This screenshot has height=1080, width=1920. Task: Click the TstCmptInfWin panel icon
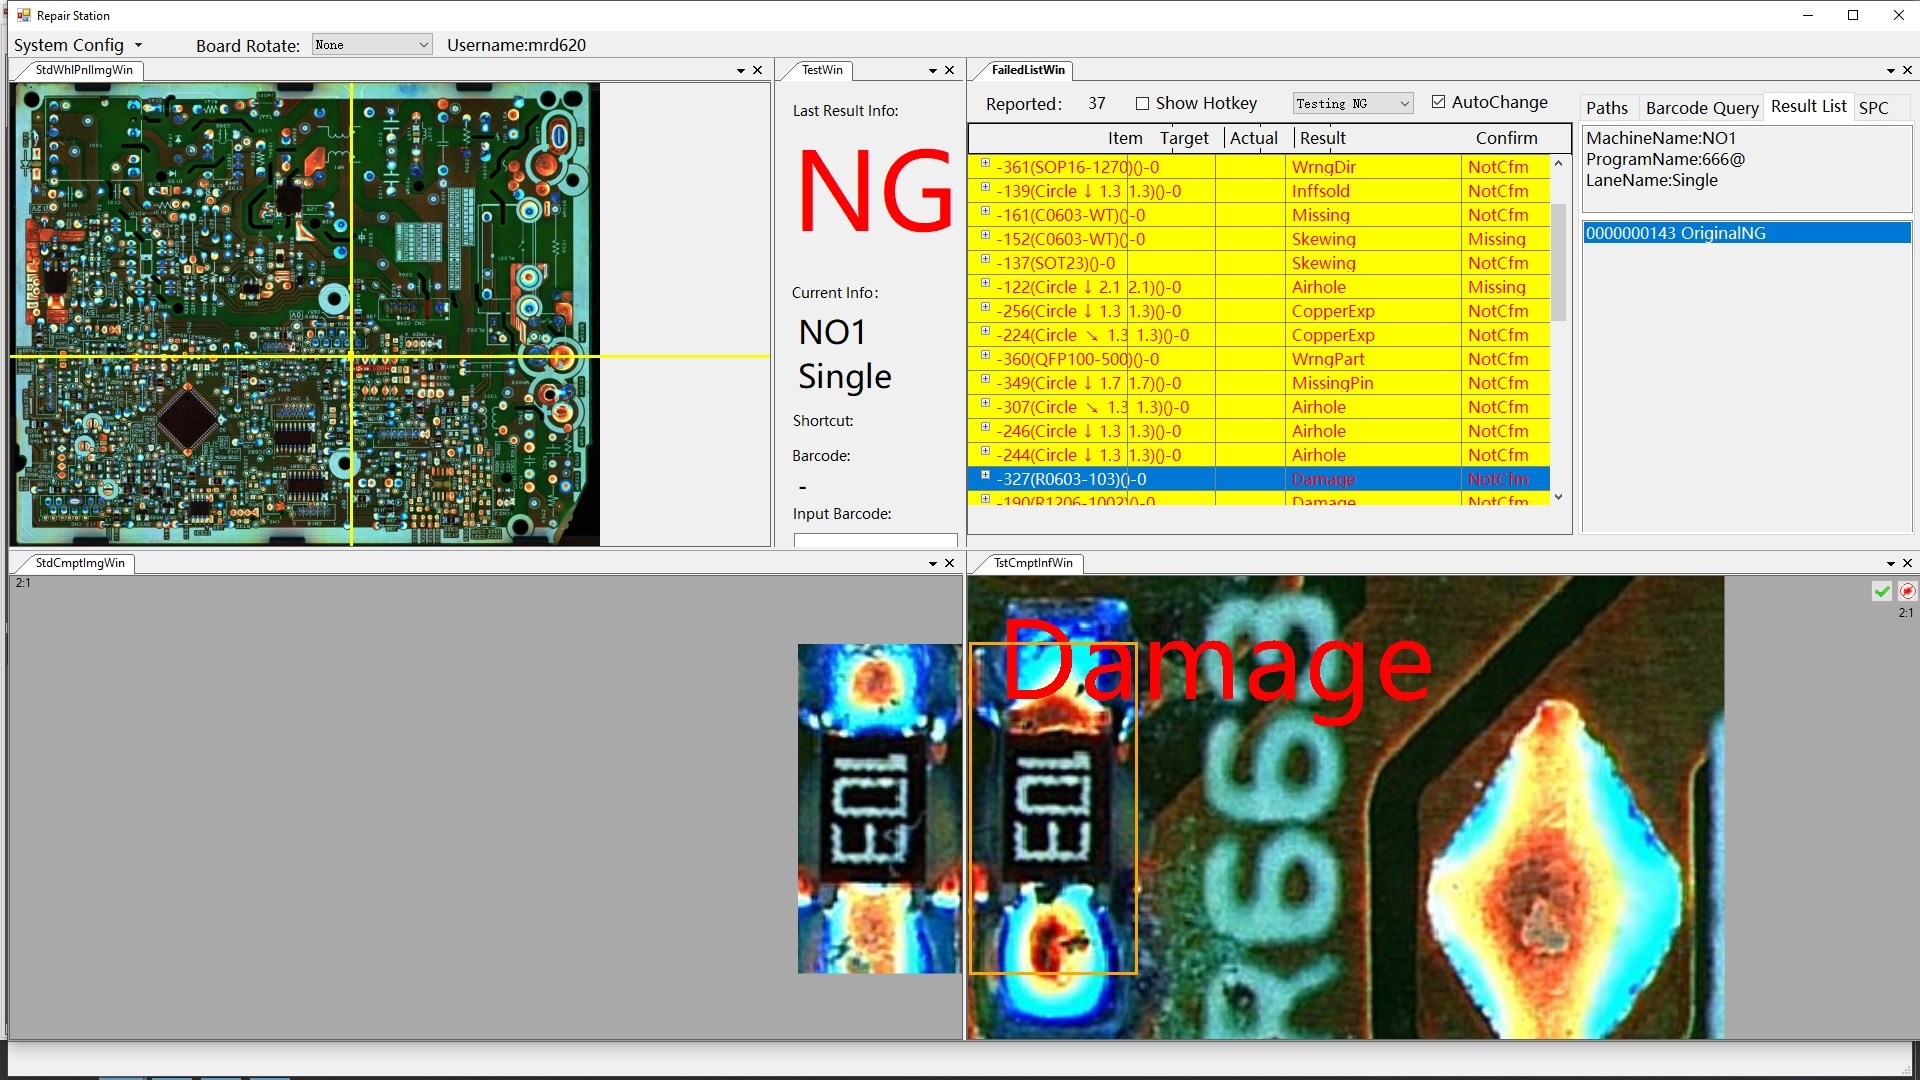[x=1034, y=563]
